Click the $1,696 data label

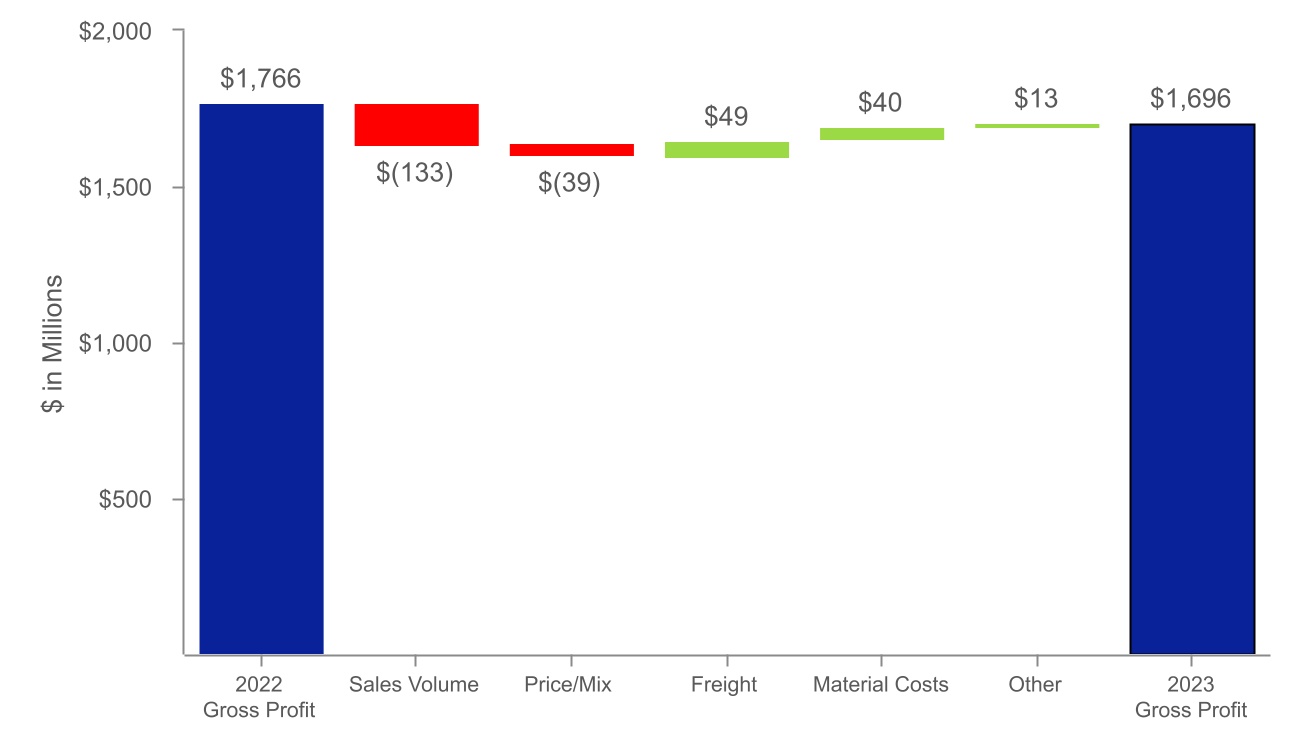point(1190,99)
